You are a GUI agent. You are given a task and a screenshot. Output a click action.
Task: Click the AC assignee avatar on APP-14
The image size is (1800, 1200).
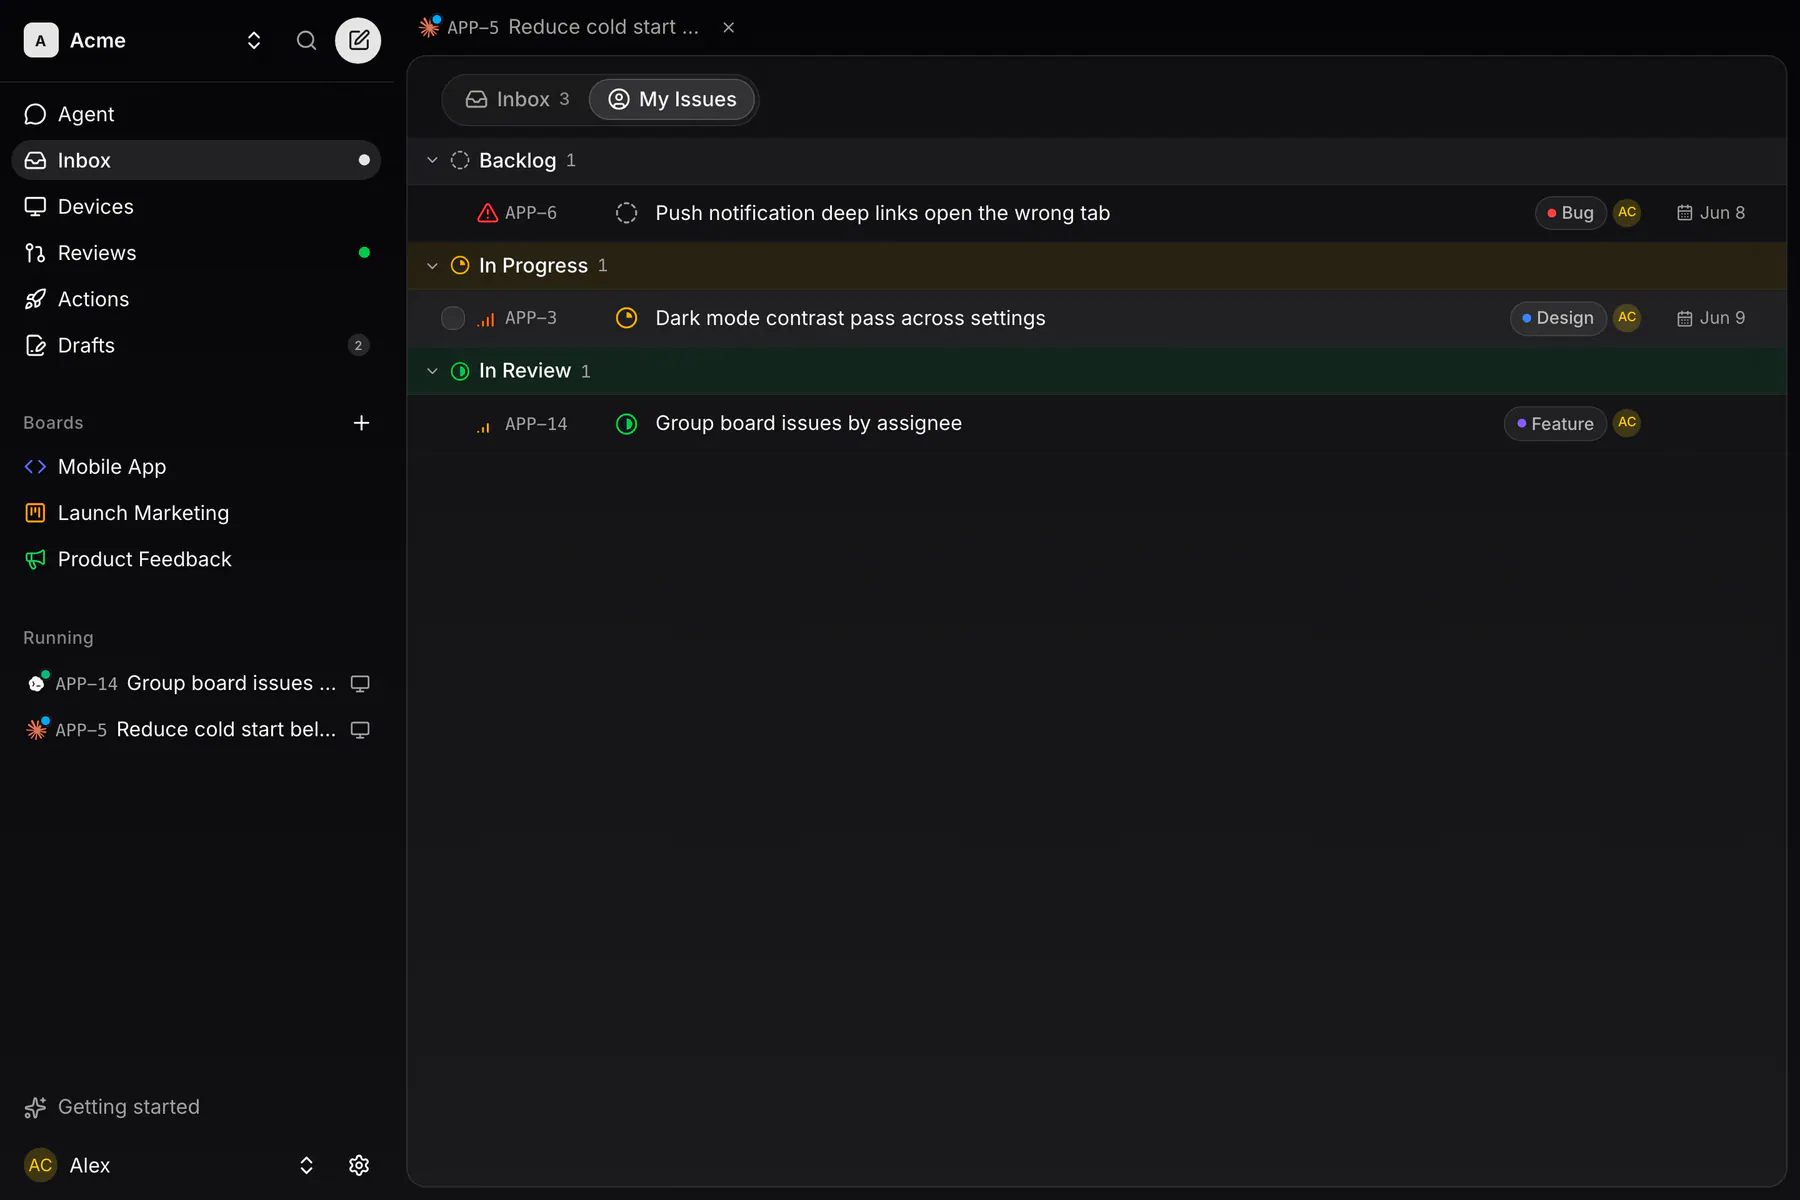[x=1627, y=423]
